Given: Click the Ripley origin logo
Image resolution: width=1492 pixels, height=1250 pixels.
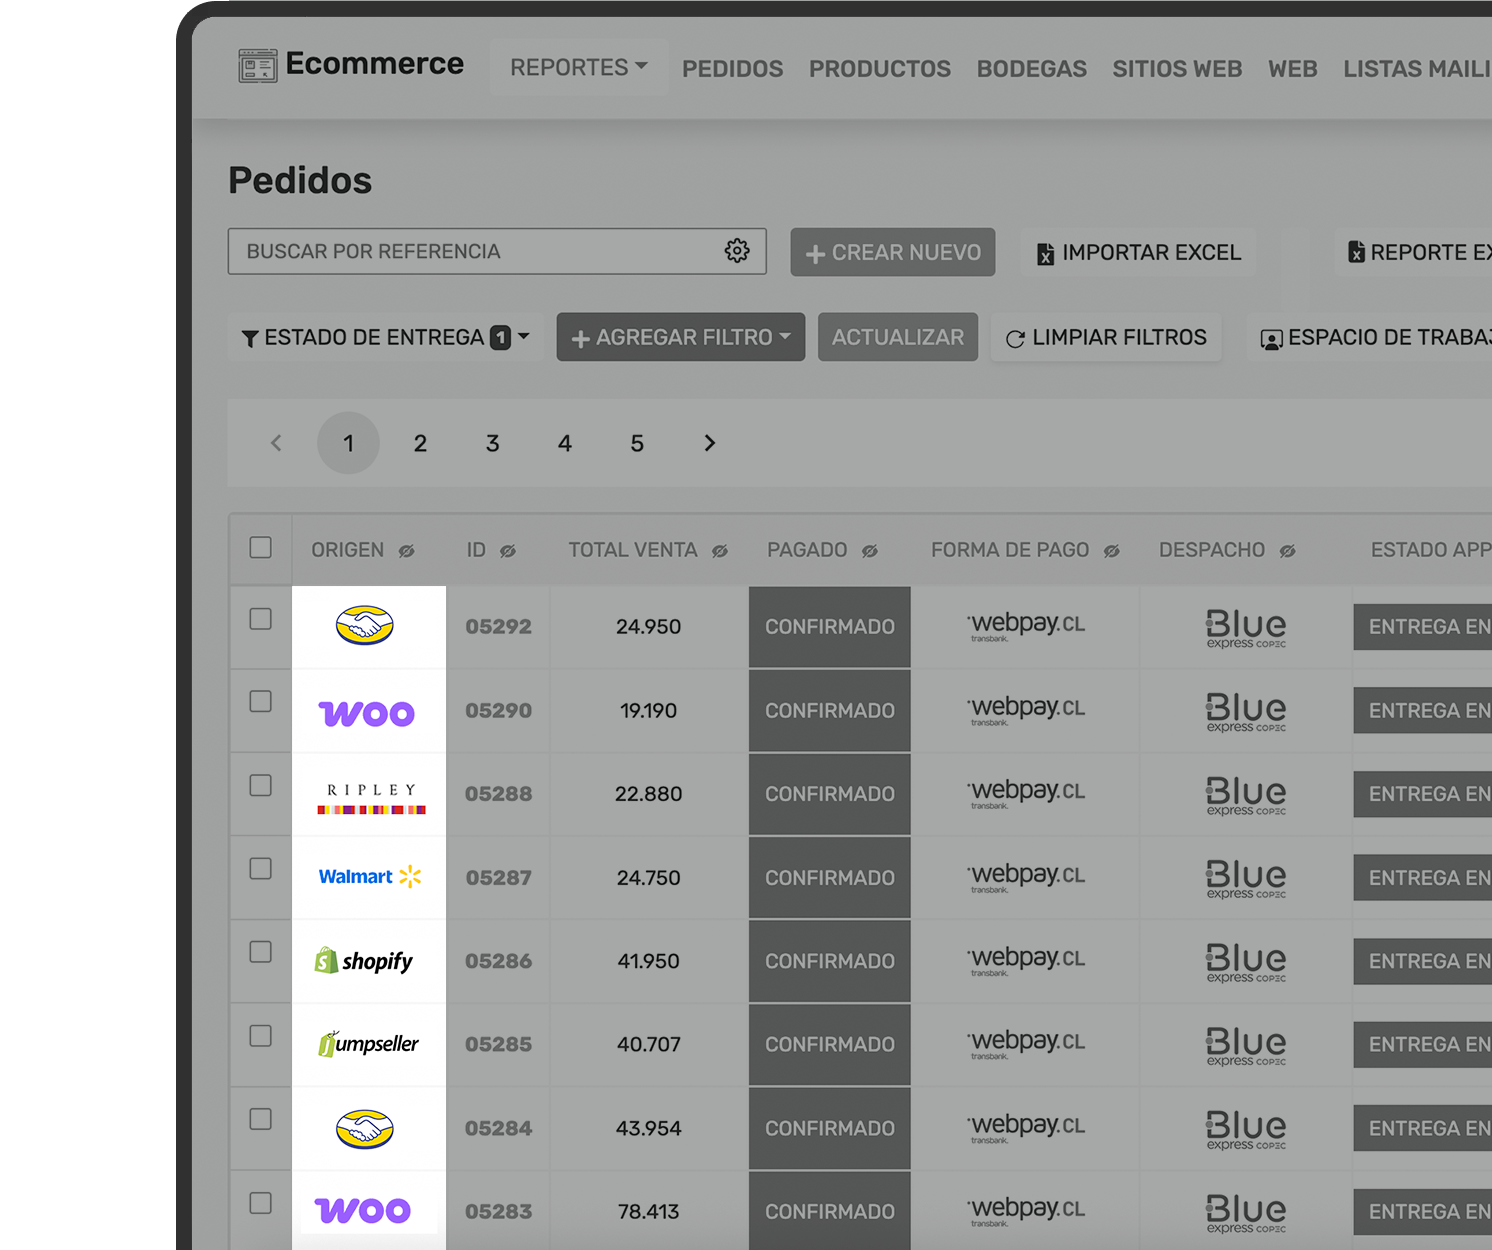Looking at the screenshot, I should (x=371, y=796).
